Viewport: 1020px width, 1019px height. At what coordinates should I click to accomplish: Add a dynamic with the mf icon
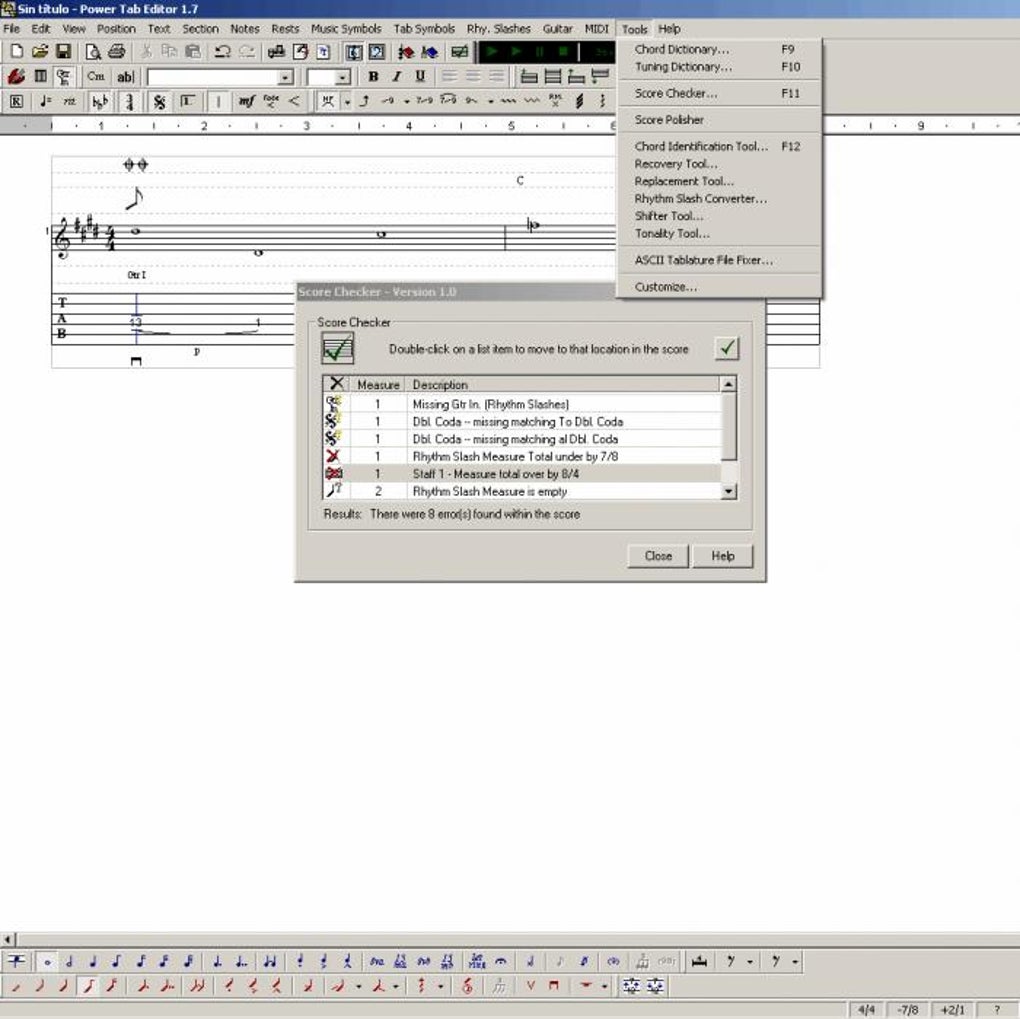(x=246, y=102)
